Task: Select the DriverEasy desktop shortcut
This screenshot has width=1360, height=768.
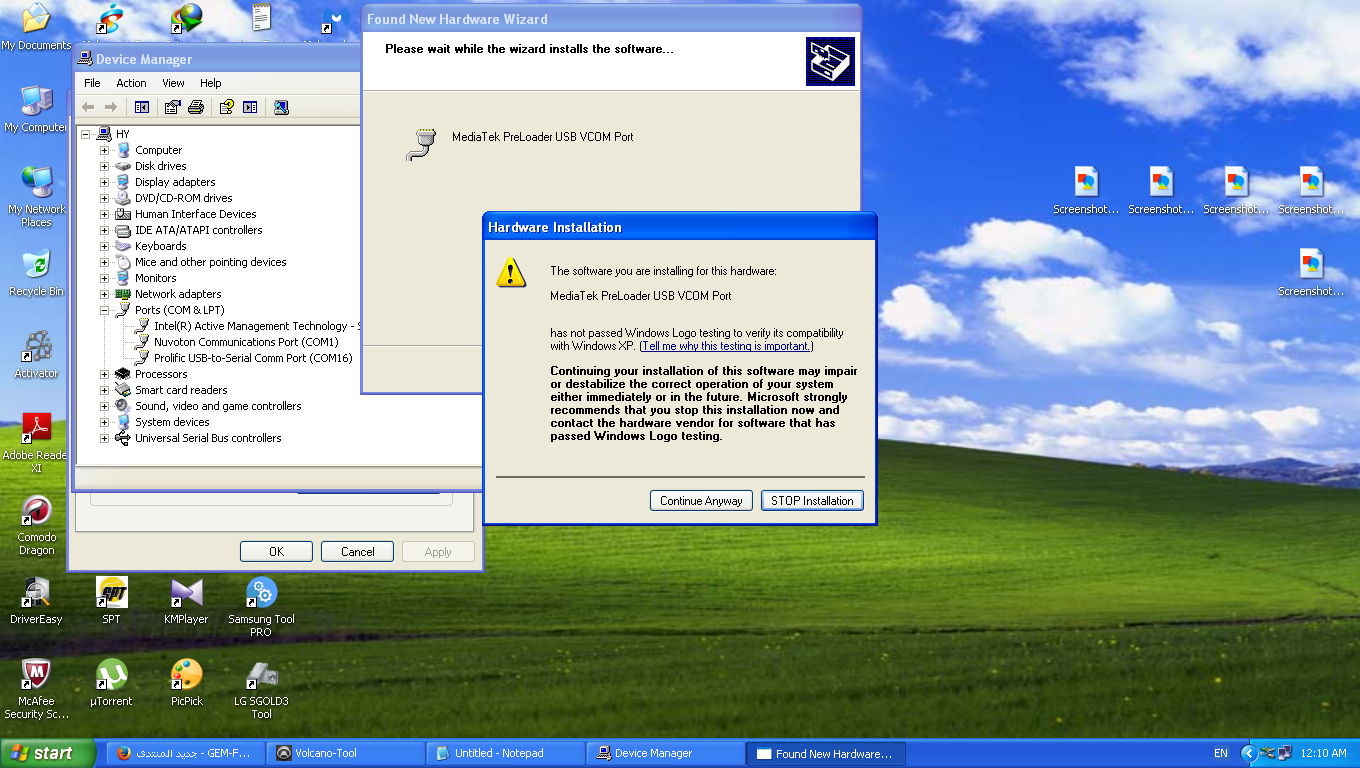Action: (36, 601)
